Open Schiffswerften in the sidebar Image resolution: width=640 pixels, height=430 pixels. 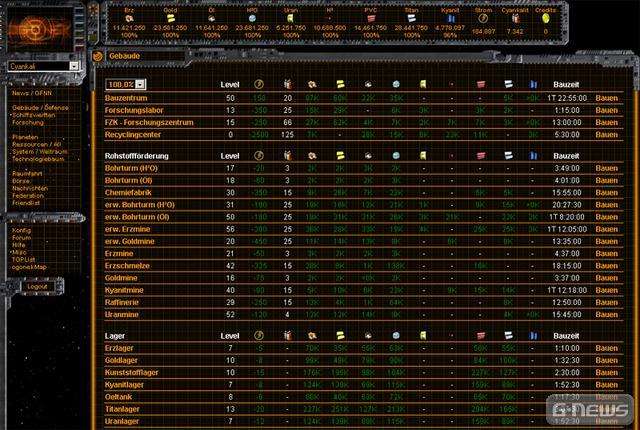(33, 115)
